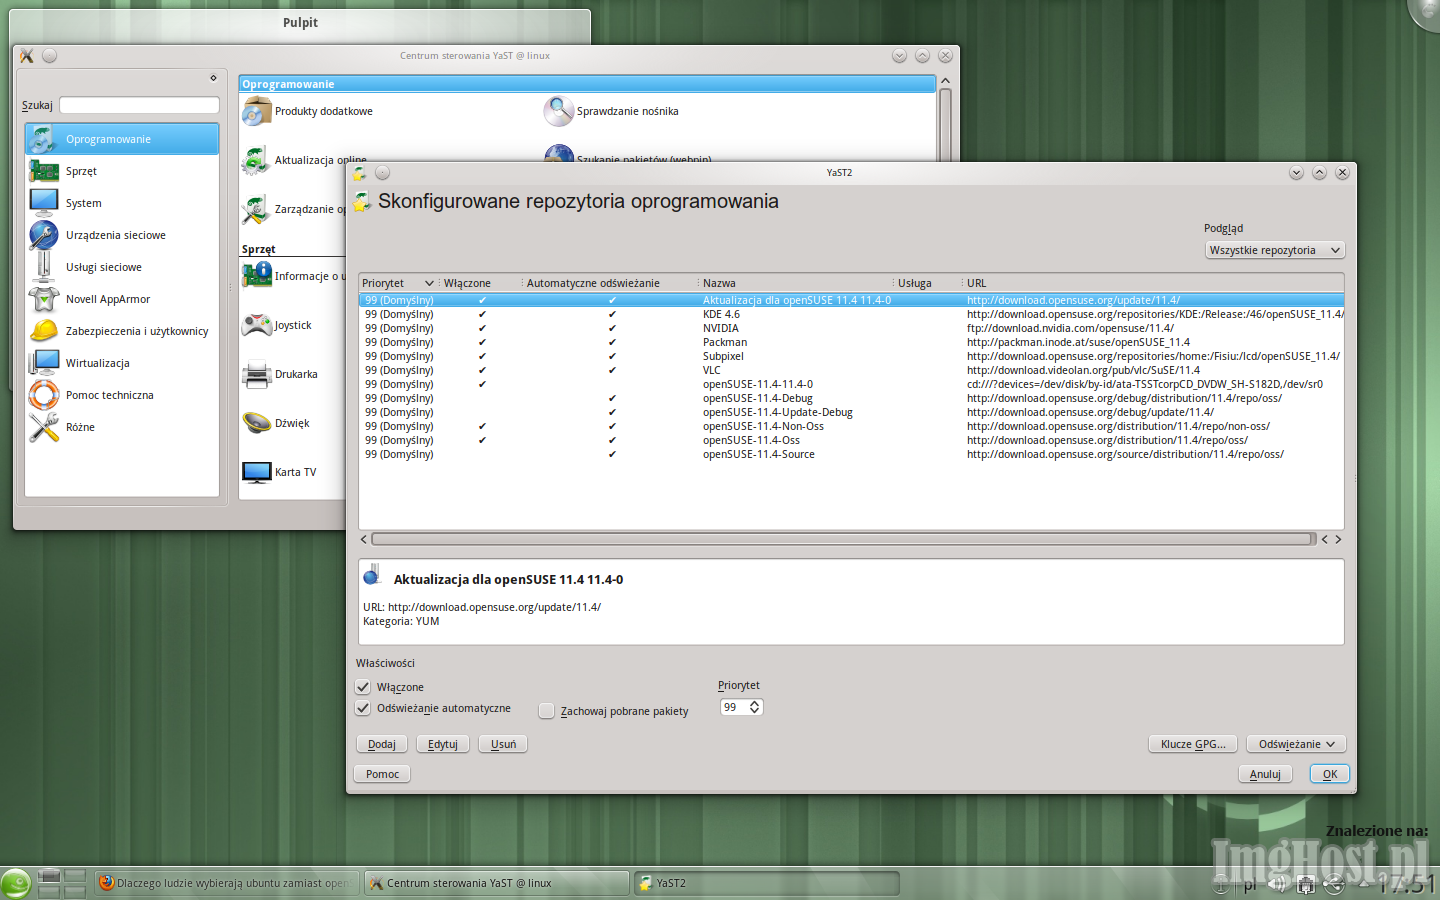Toggle enabled checkmark for openSUSE-11.4-Oss
This screenshot has width=1440, height=900.
(482, 440)
